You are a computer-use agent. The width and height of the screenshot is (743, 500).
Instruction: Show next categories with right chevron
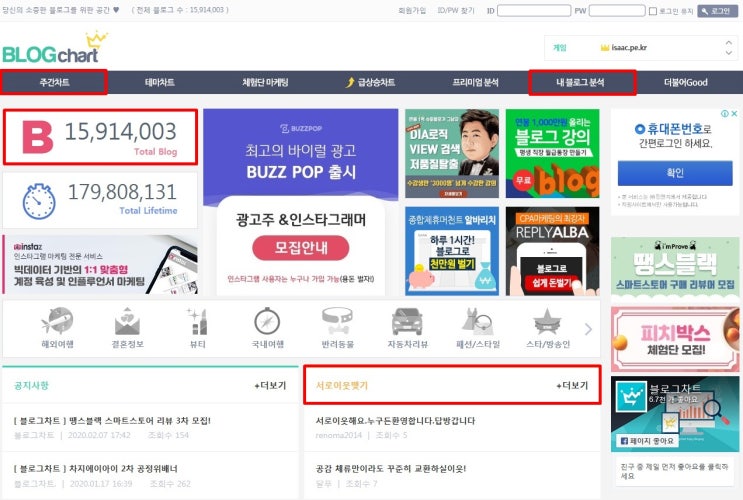click(588, 329)
